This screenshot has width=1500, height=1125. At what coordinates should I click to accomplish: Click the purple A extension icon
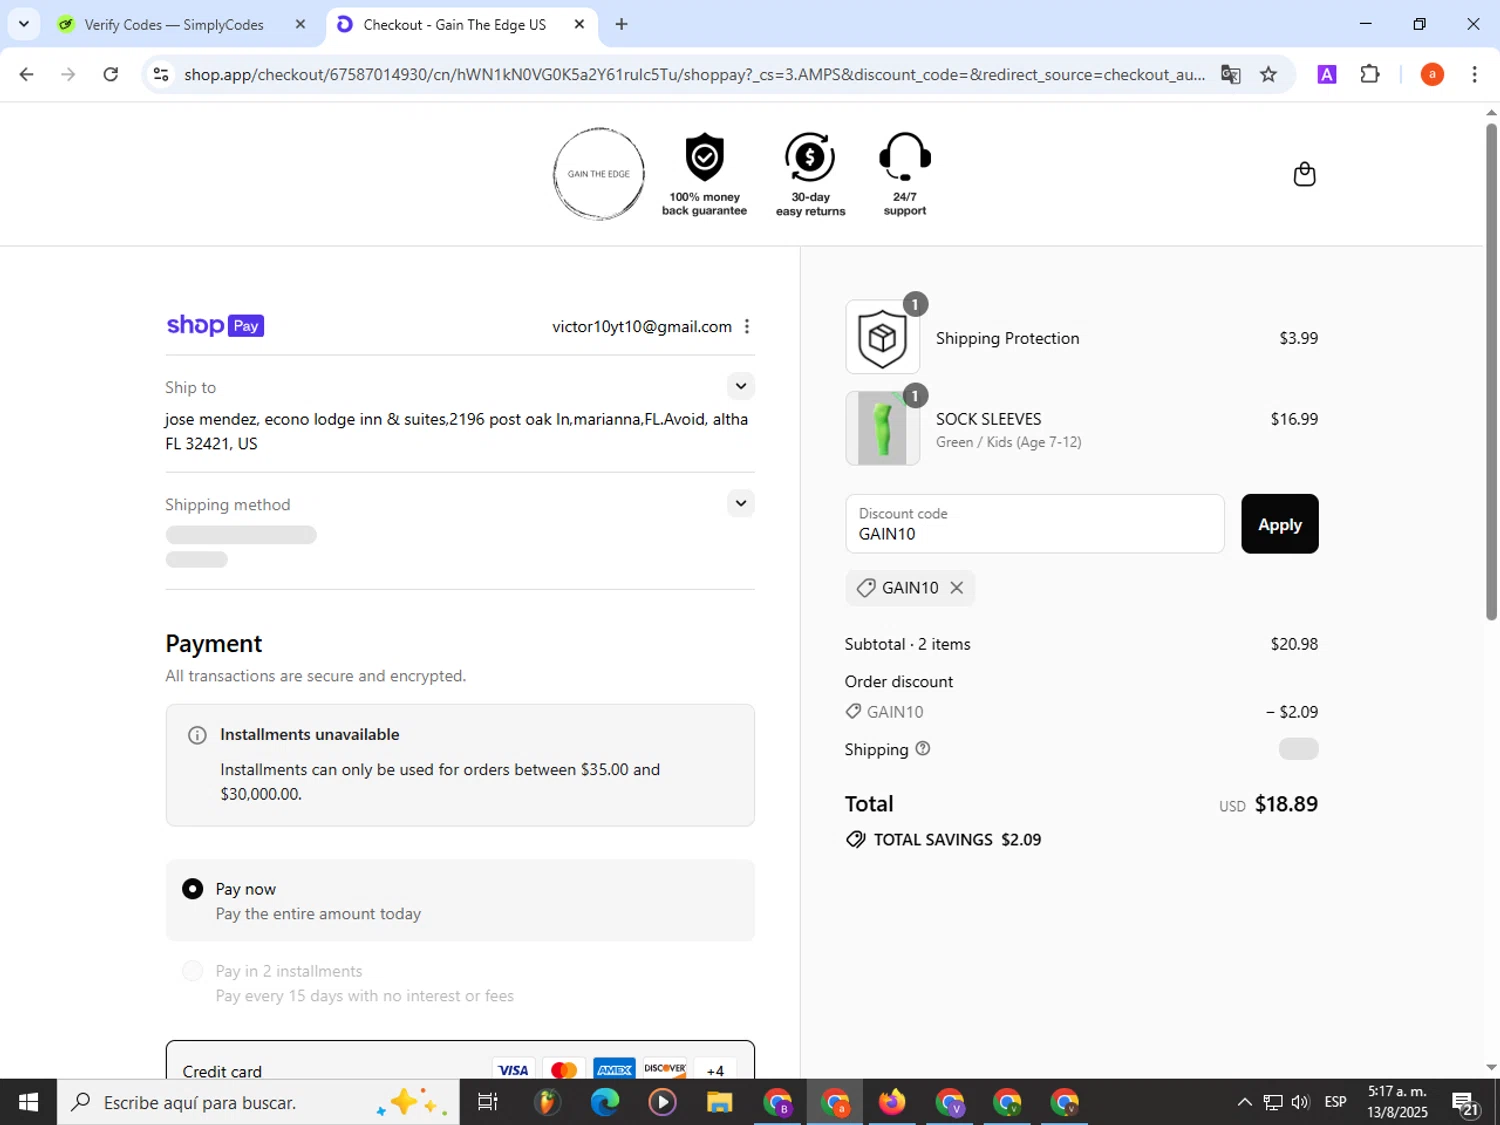point(1327,74)
